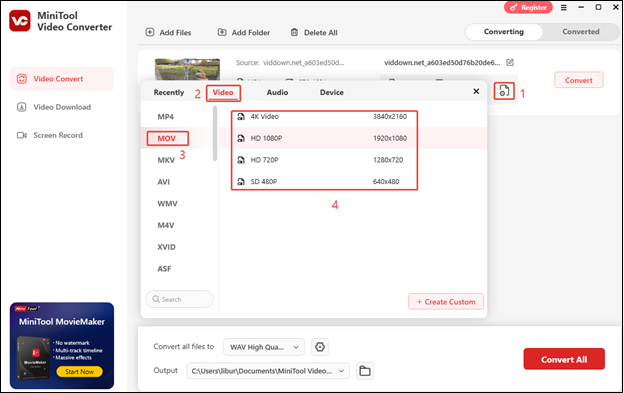Viewport: 624px width, 393px height.
Task: Click Start Now in the MovieMaker ad
Action: pos(79,372)
